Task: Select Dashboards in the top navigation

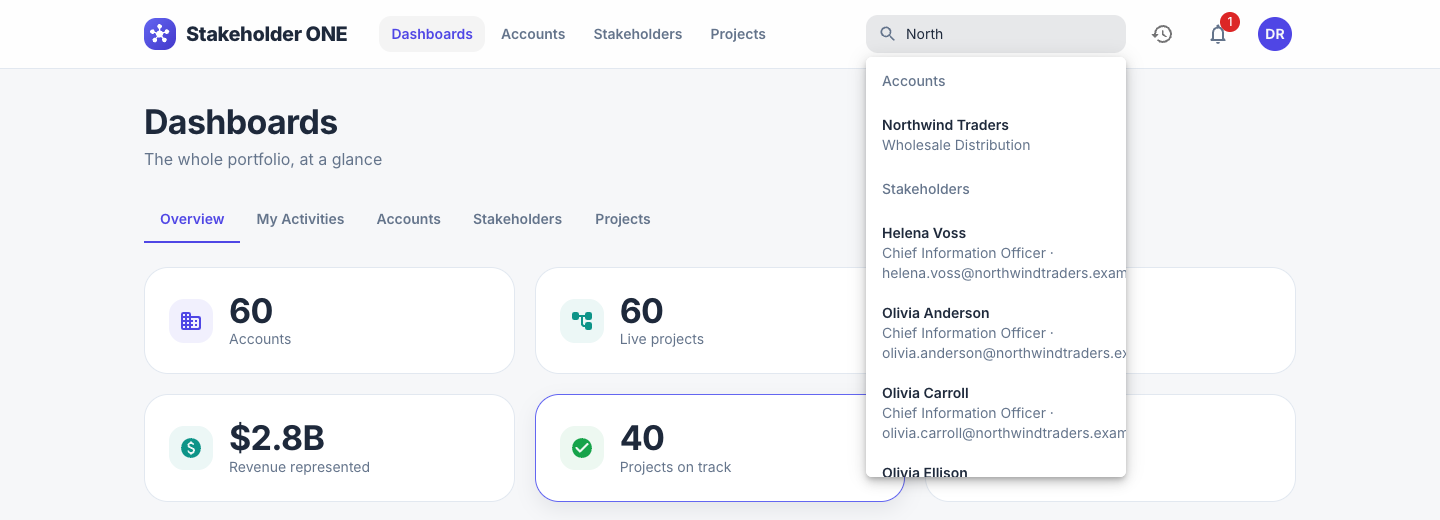Action: (432, 34)
